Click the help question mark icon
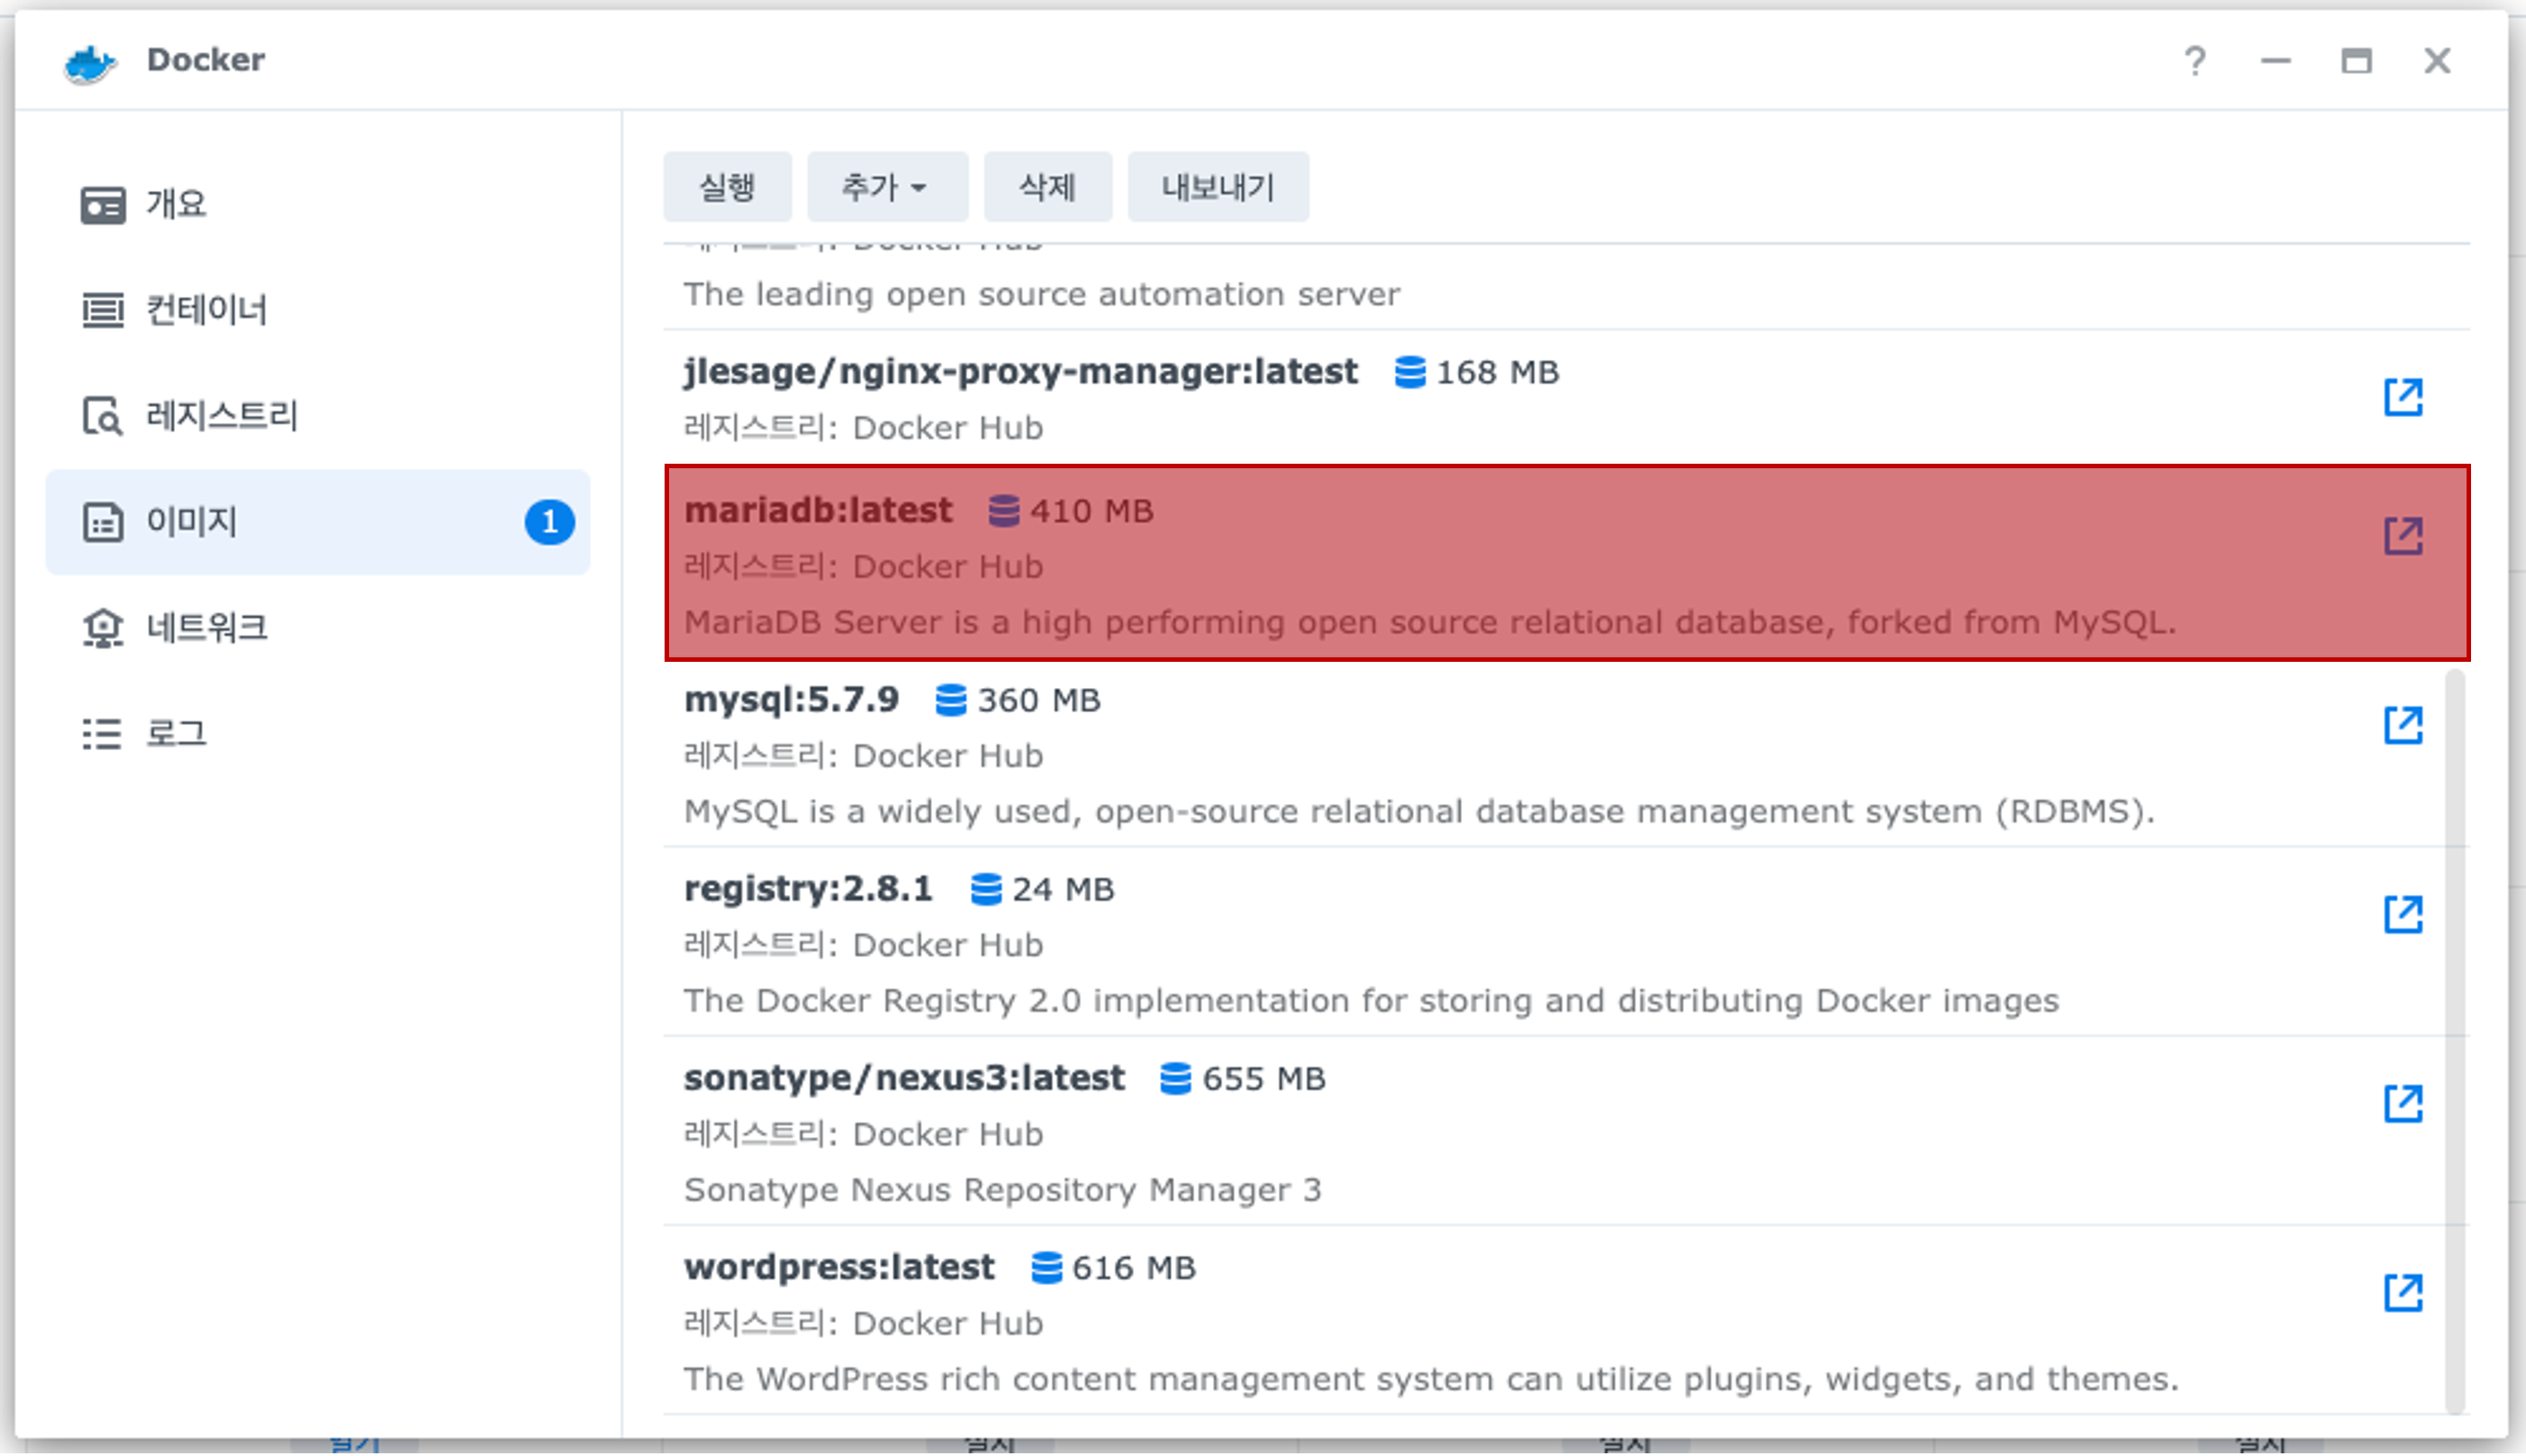The width and height of the screenshot is (2526, 1456). pyautogui.click(x=2194, y=61)
